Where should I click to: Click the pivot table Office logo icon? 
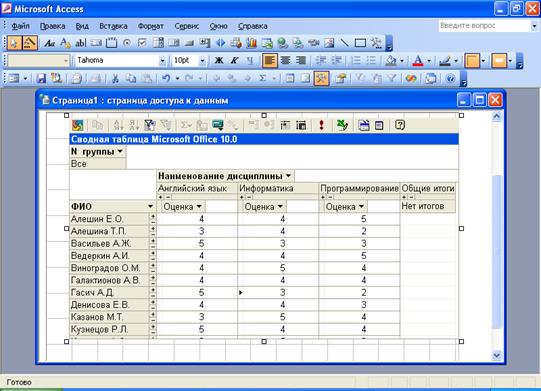tap(78, 125)
